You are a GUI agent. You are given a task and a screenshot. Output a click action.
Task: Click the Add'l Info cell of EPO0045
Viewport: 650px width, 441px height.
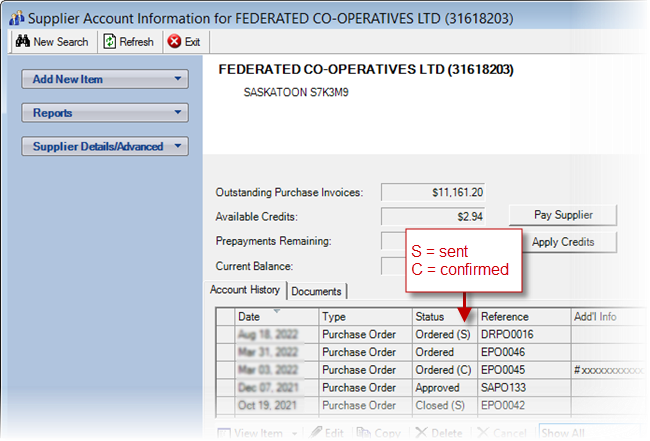coord(608,370)
